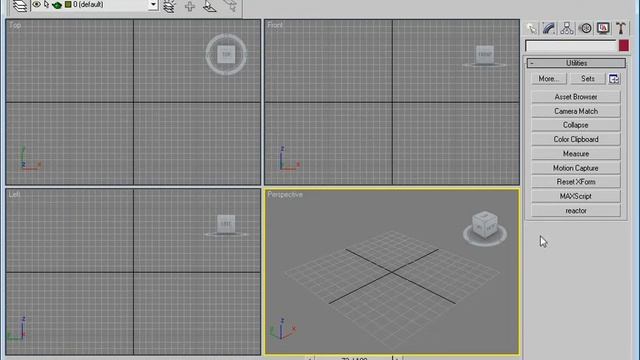Click the Create New Layer icon
This screenshot has height=360, width=640.
click(169, 6)
